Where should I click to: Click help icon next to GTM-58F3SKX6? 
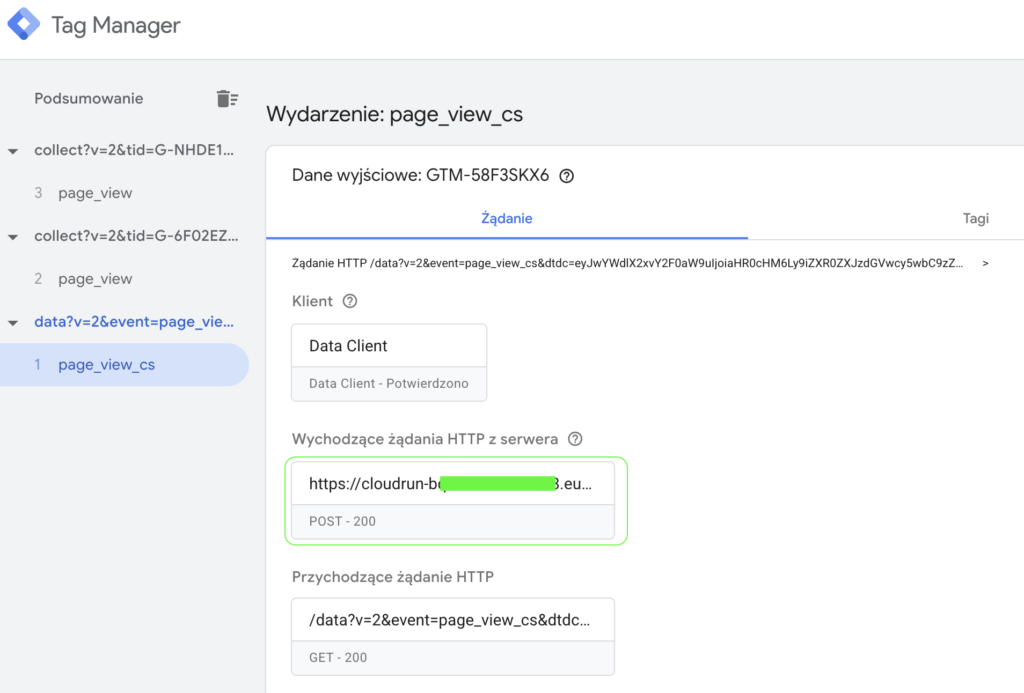click(x=567, y=176)
